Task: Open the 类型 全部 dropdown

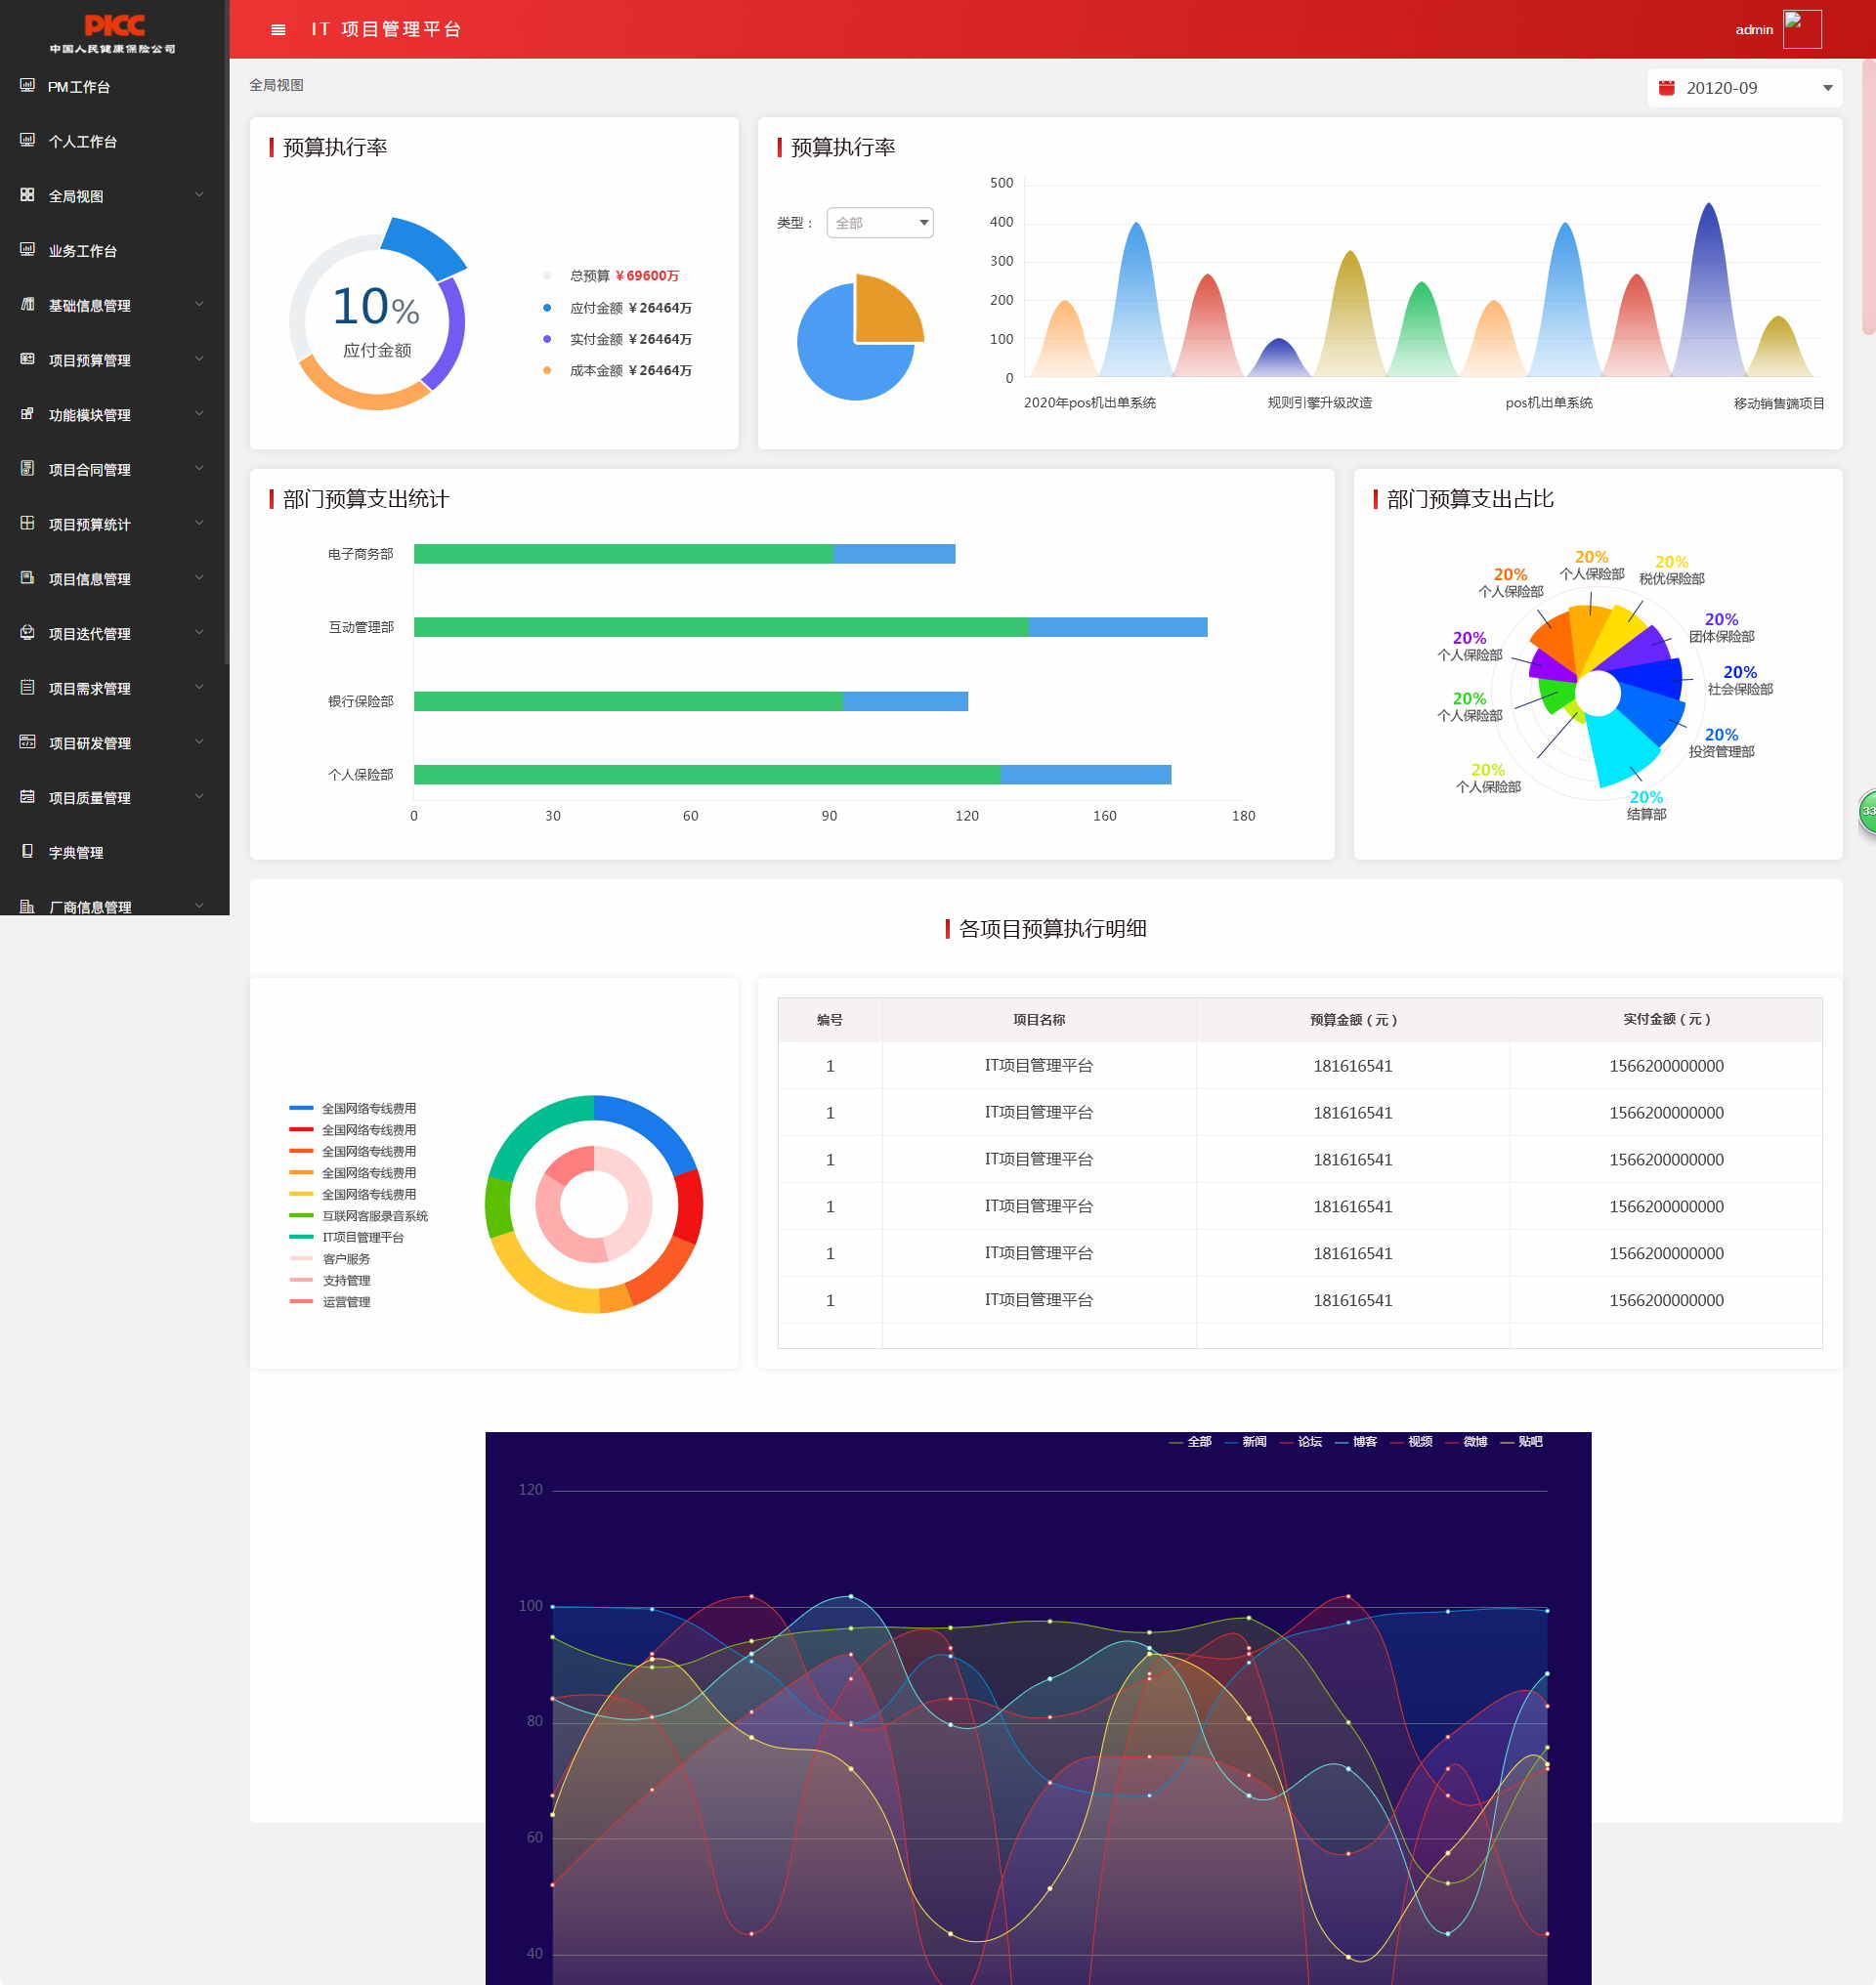Action: pyautogui.click(x=879, y=223)
